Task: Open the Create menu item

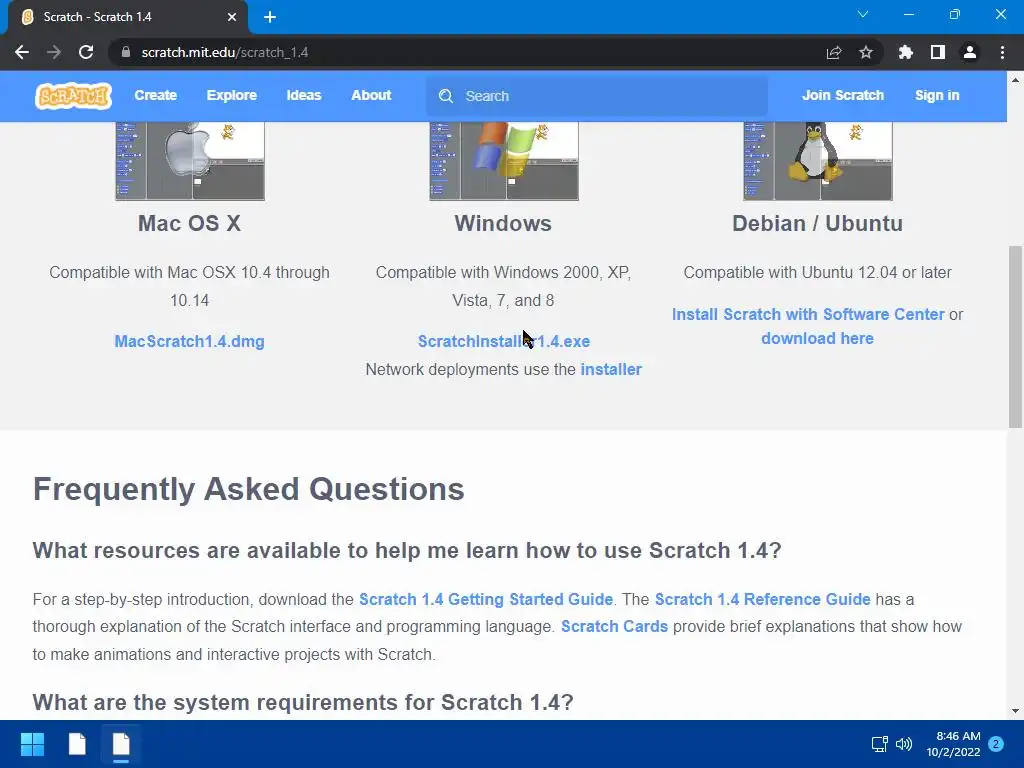Action: click(155, 95)
